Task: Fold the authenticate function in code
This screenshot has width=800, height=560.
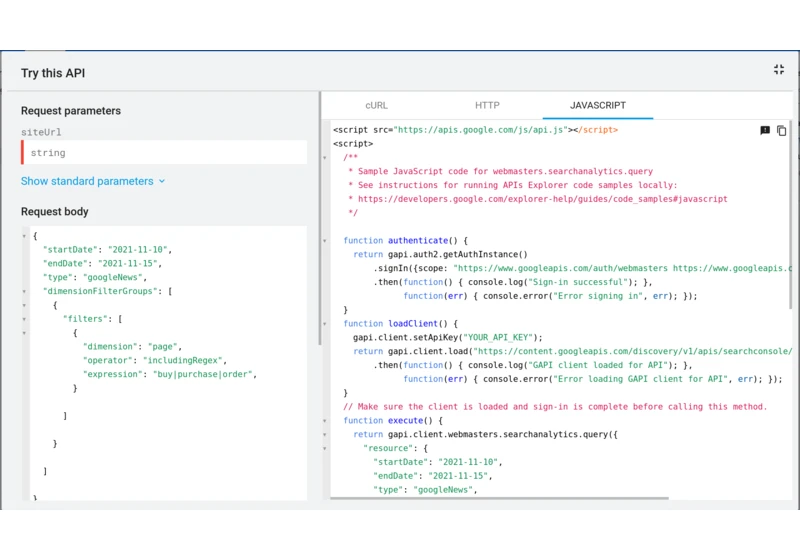Action: tap(324, 241)
